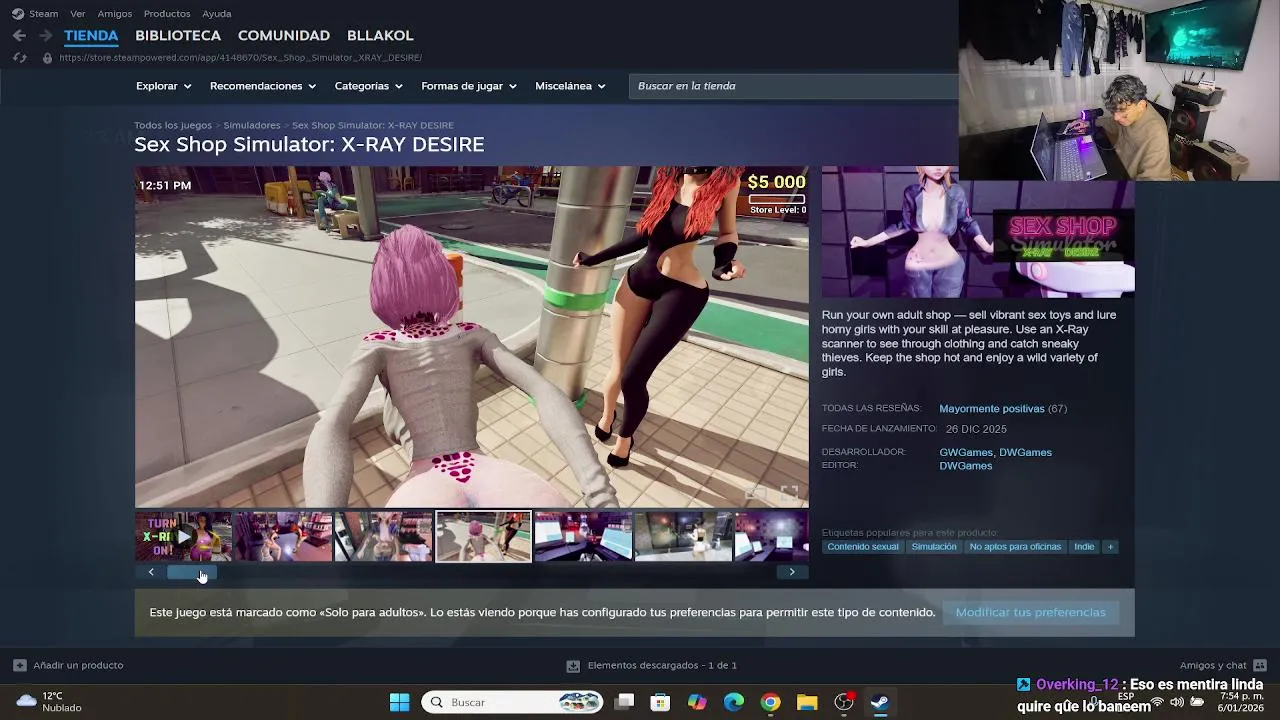Screen dimensions: 1280x720
Task: Open the Steam menu
Action: (35, 14)
